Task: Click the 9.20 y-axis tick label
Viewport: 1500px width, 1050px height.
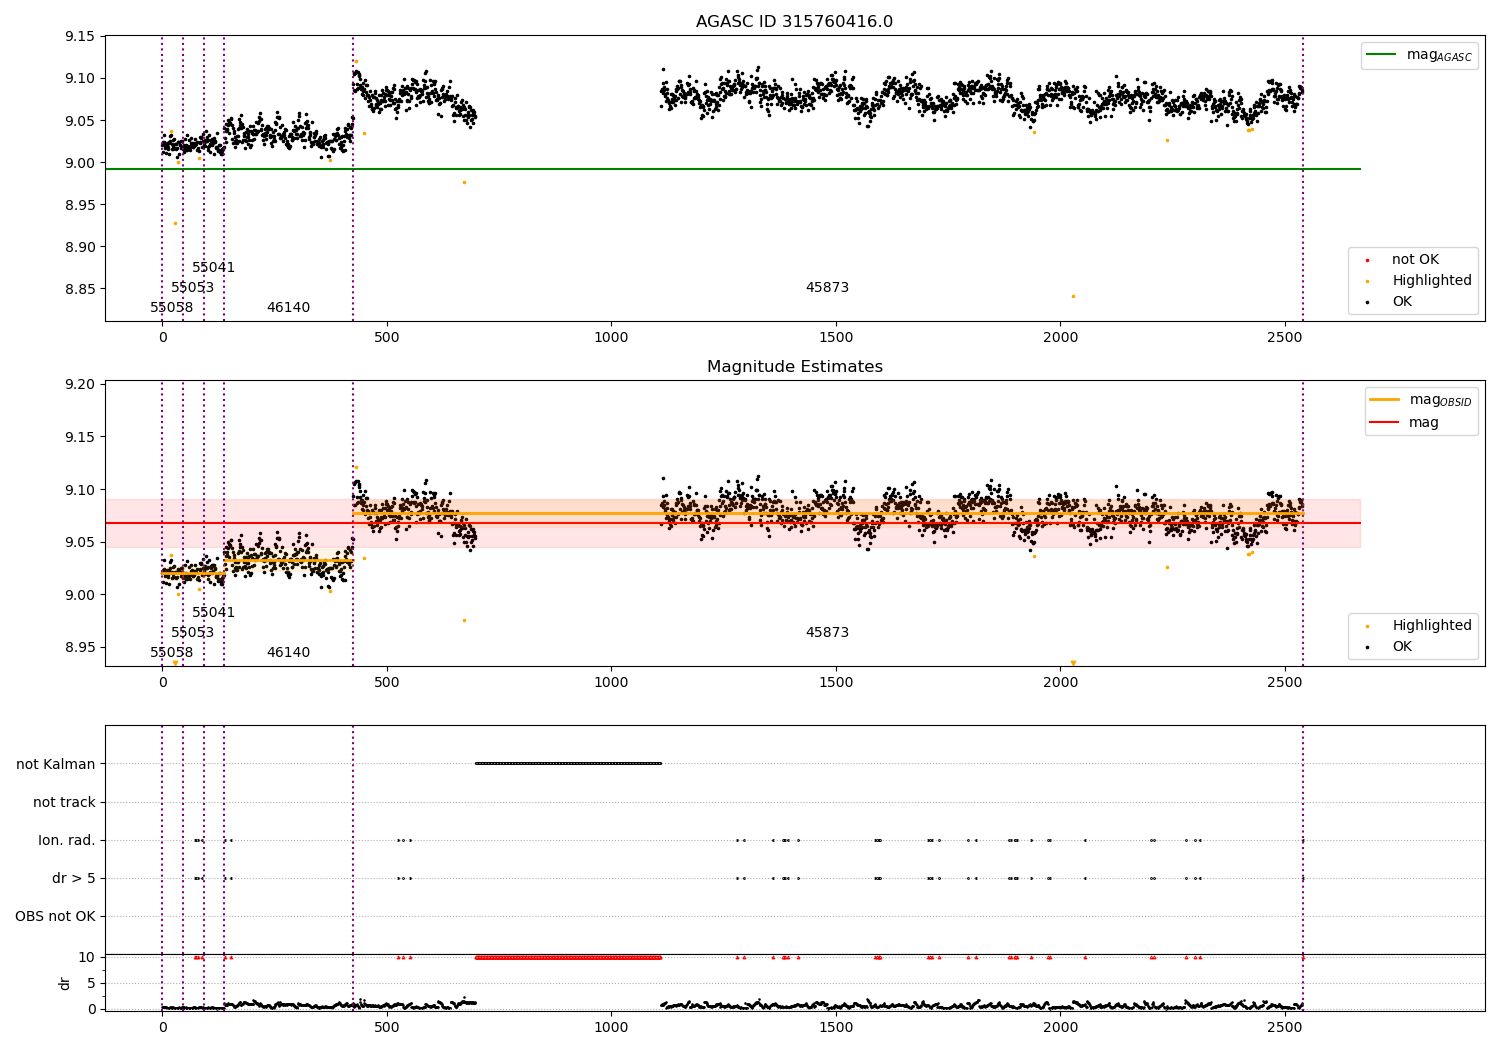Action: click(79, 385)
